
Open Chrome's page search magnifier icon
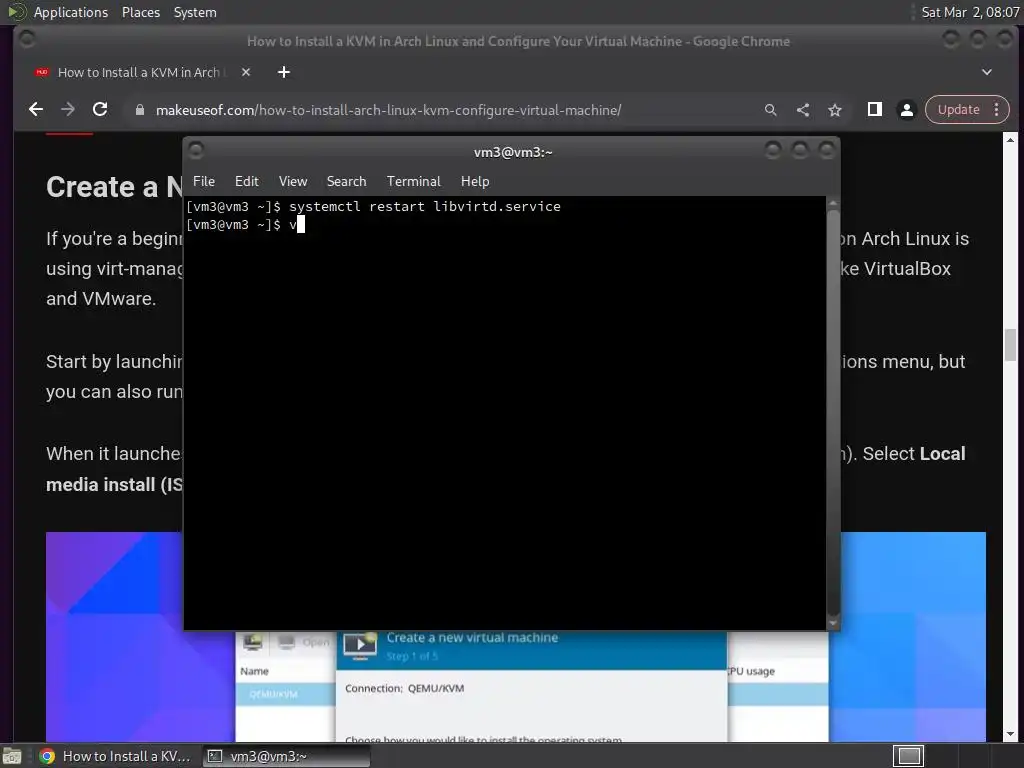(771, 110)
